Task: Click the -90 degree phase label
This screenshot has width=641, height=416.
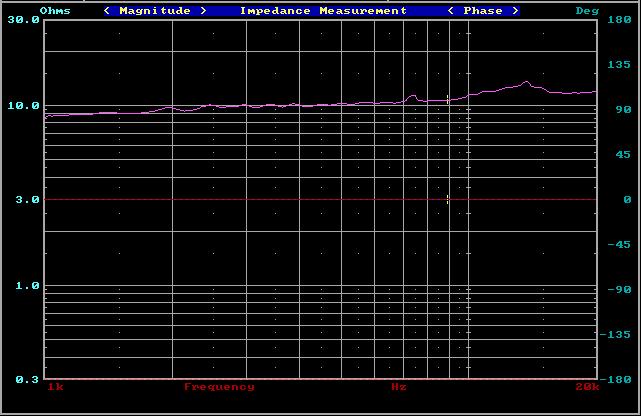Action: 619,290
